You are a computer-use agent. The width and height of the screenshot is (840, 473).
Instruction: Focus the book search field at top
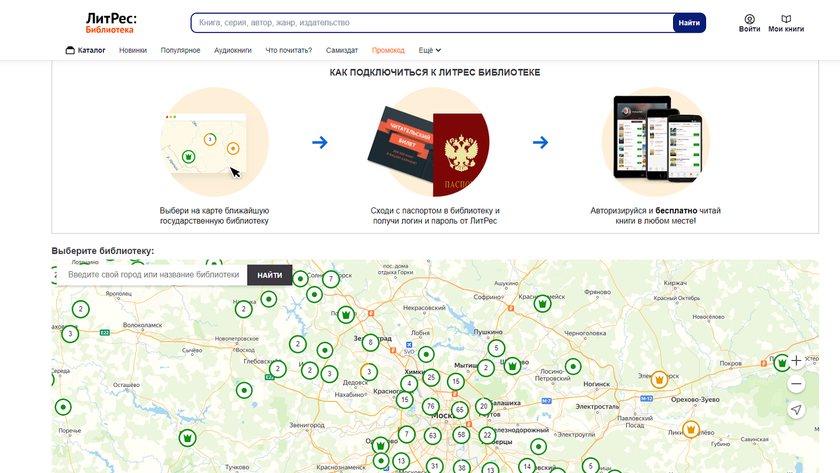(x=432, y=22)
